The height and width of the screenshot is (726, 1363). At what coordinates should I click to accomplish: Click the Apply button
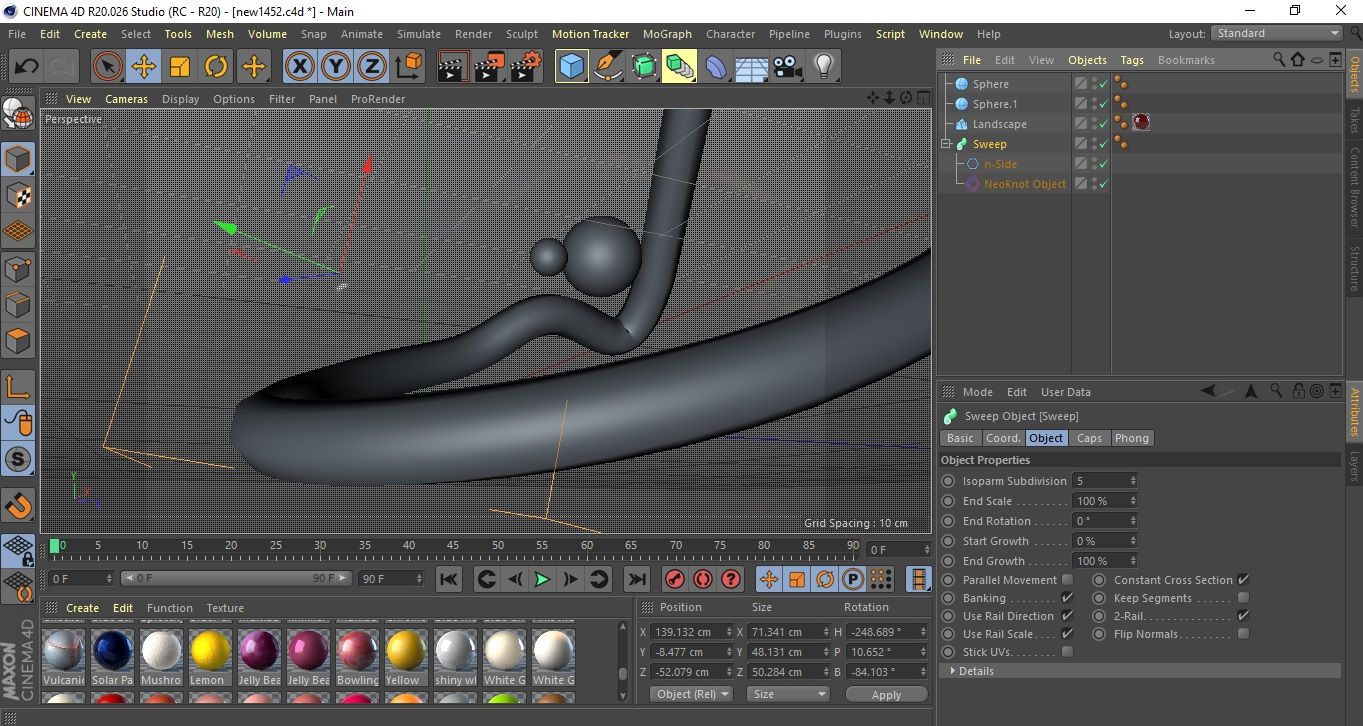pyautogui.click(x=886, y=694)
